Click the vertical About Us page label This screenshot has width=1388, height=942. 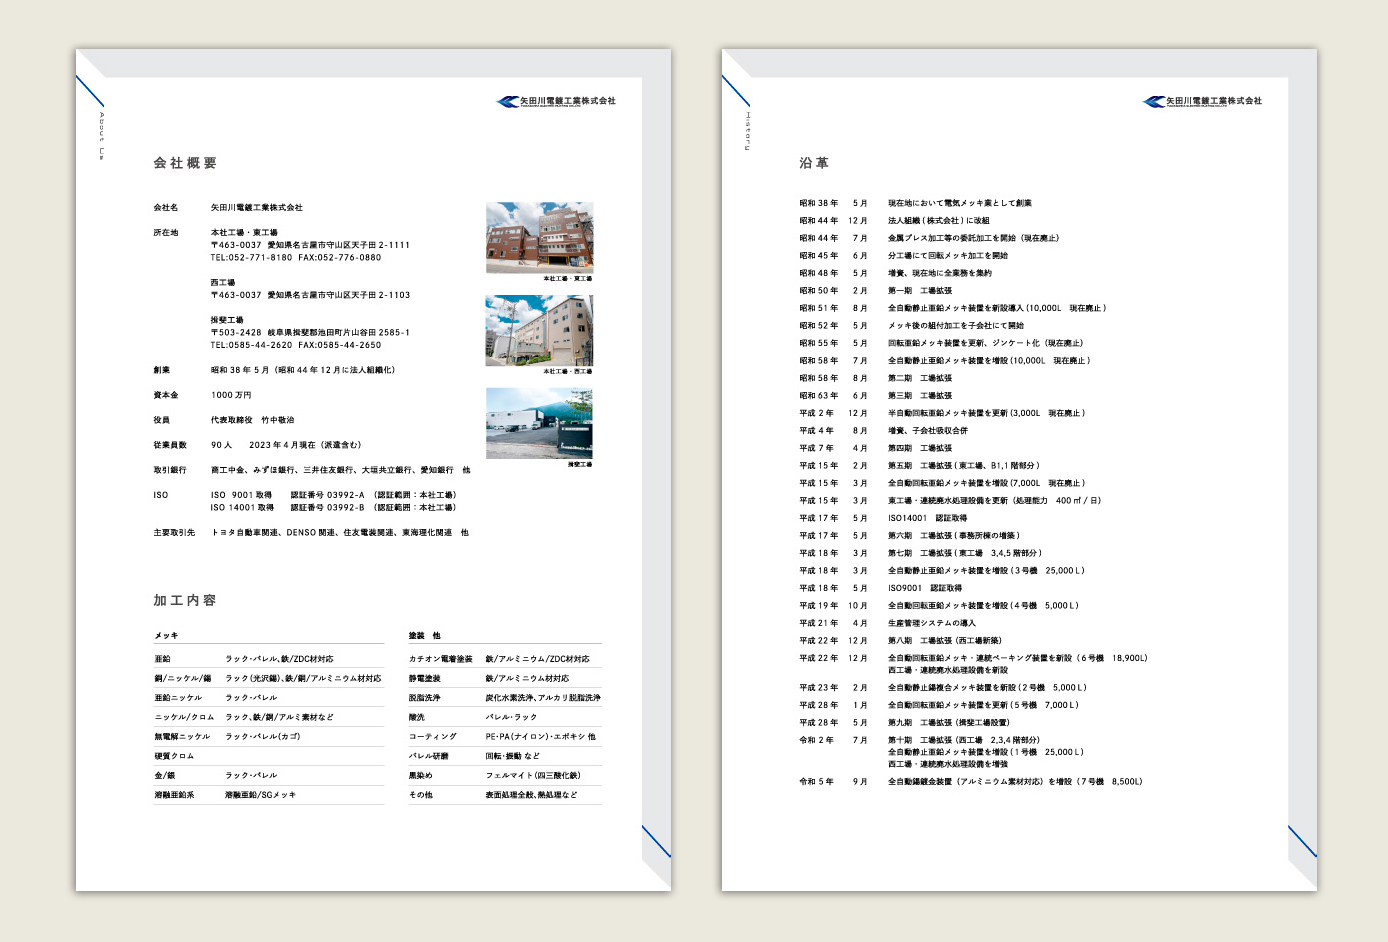pyautogui.click(x=101, y=136)
